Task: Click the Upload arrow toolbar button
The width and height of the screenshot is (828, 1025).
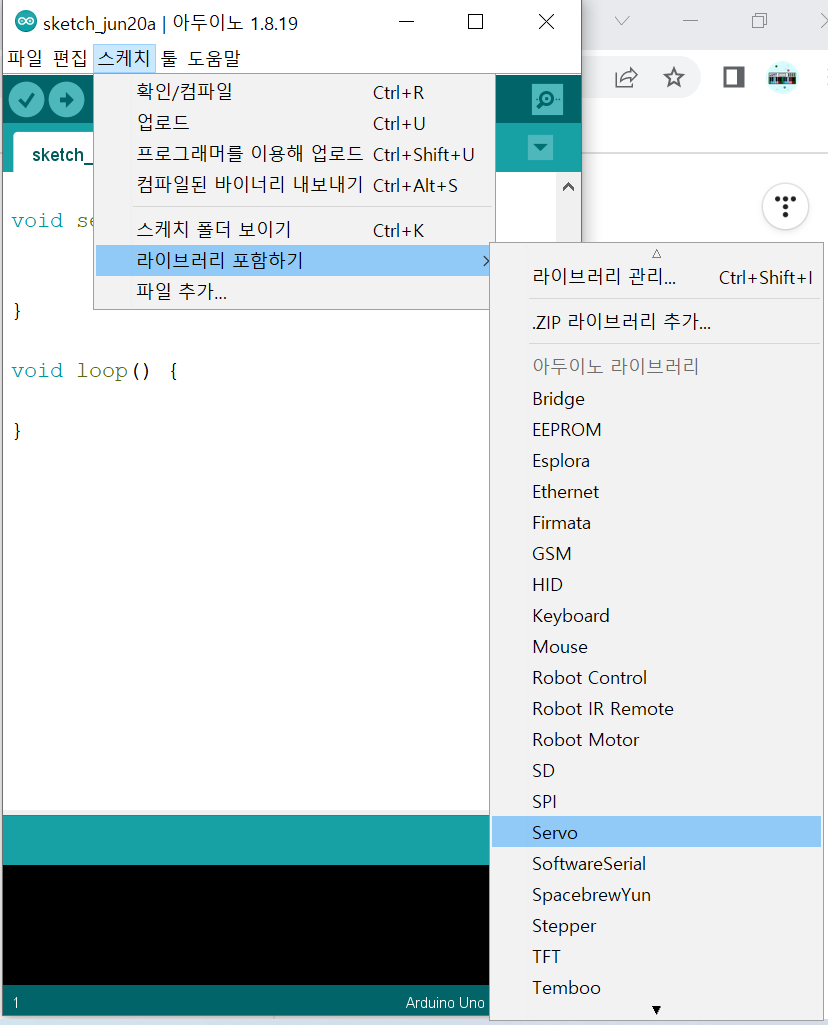Action: tap(67, 100)
